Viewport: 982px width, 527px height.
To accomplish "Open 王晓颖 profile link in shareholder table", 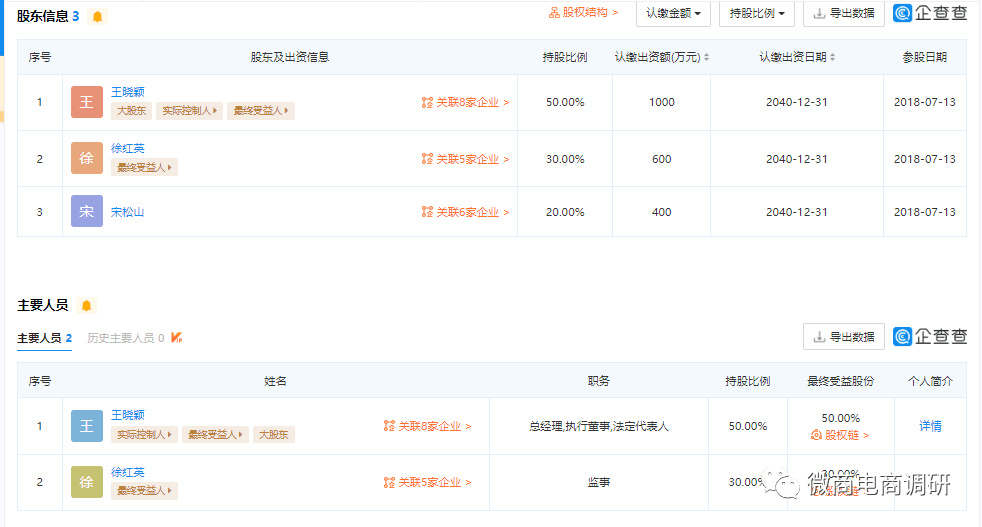I will pyautogui.click(x=128, y=92).
